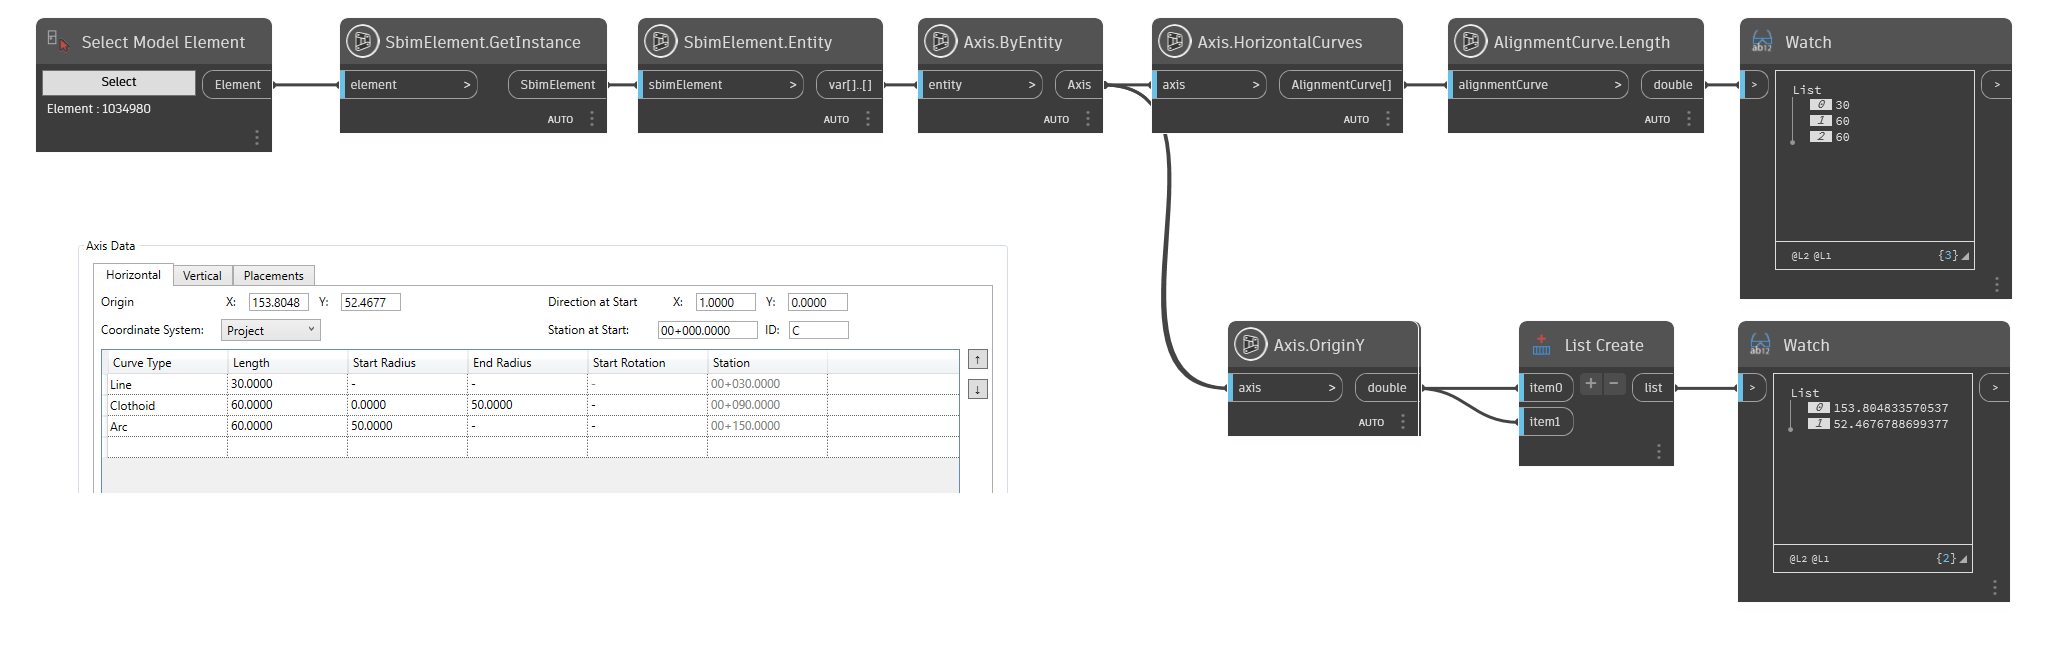The width and height of the screenshot is (2046, 650).
Task: Click the Axis.HorizontalCurves node icon
Action: 1174,41
